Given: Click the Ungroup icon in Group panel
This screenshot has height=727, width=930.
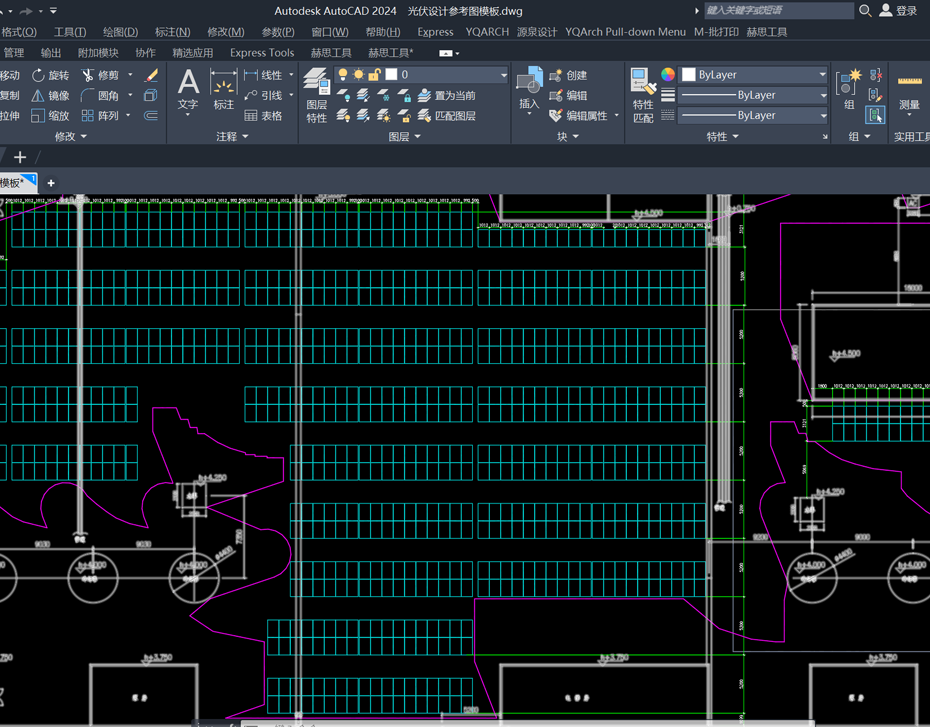Looking at the screenshot, I should (x=875, y=75).
